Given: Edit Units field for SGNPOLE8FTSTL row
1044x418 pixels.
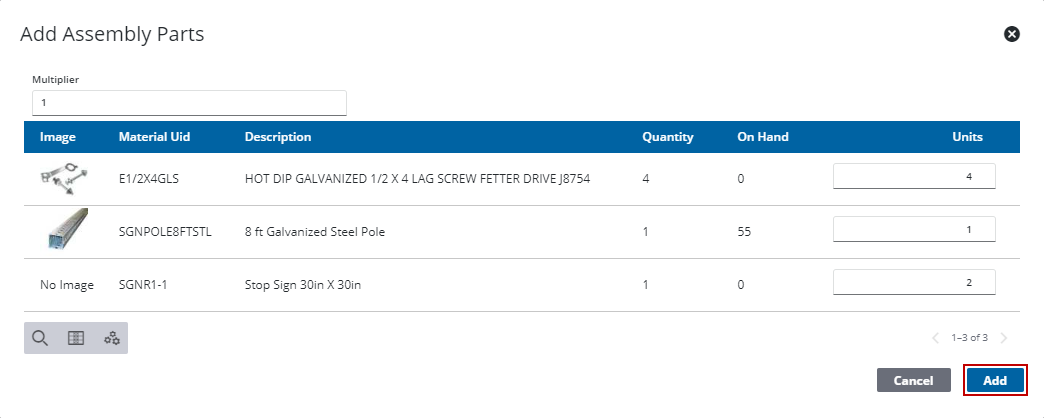Looking at the screenshot, I should coord(914,229).
